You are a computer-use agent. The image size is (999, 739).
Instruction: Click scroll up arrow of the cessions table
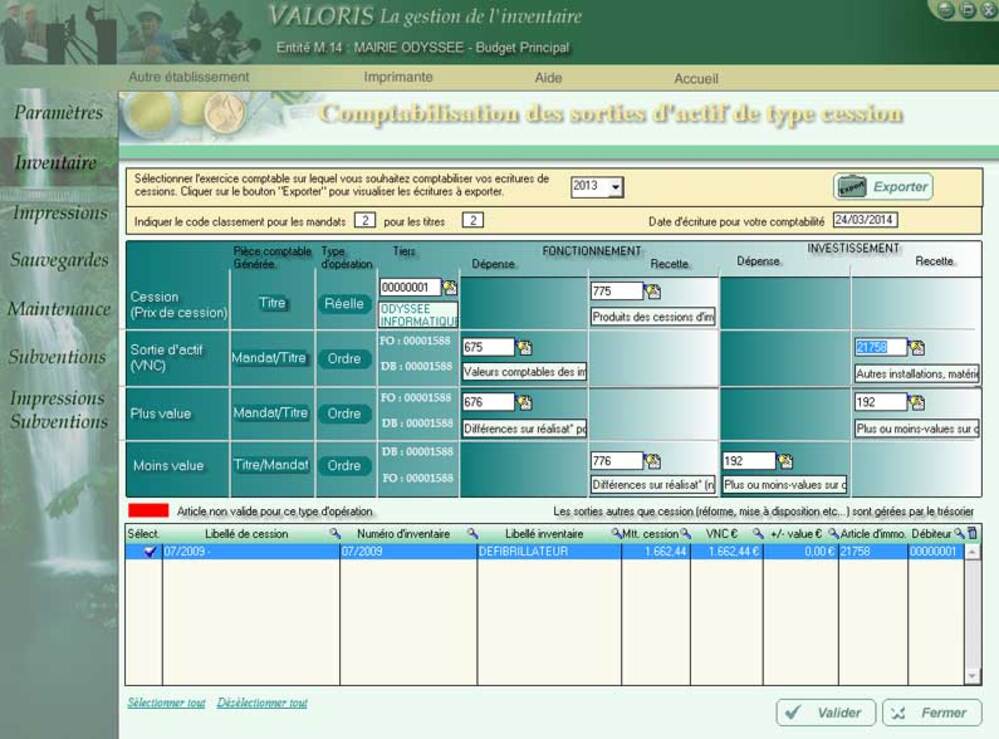pyautogui.click(x=973, y=552)
